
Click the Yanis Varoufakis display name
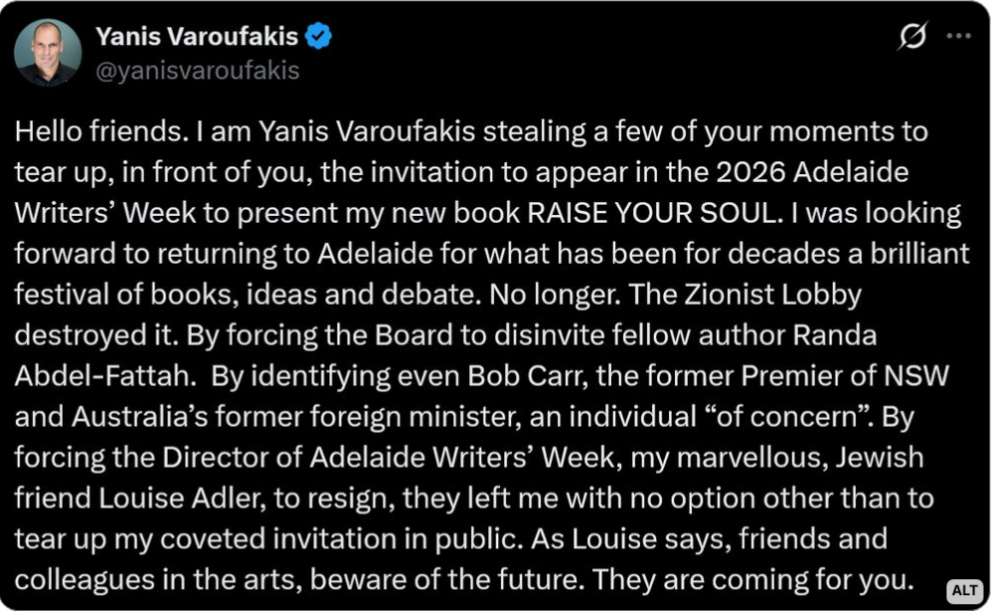click(197, 38)
